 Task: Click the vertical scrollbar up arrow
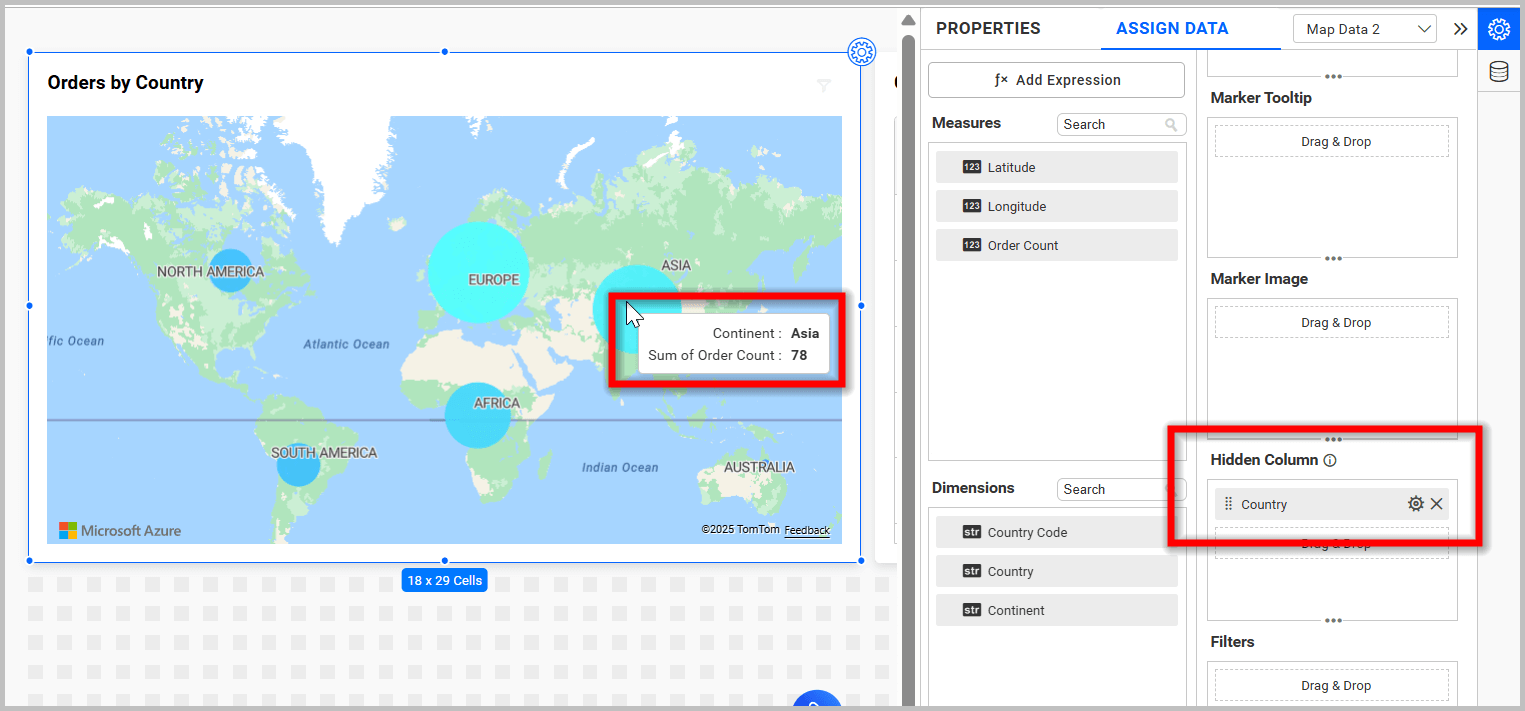(x=908, y=20)
